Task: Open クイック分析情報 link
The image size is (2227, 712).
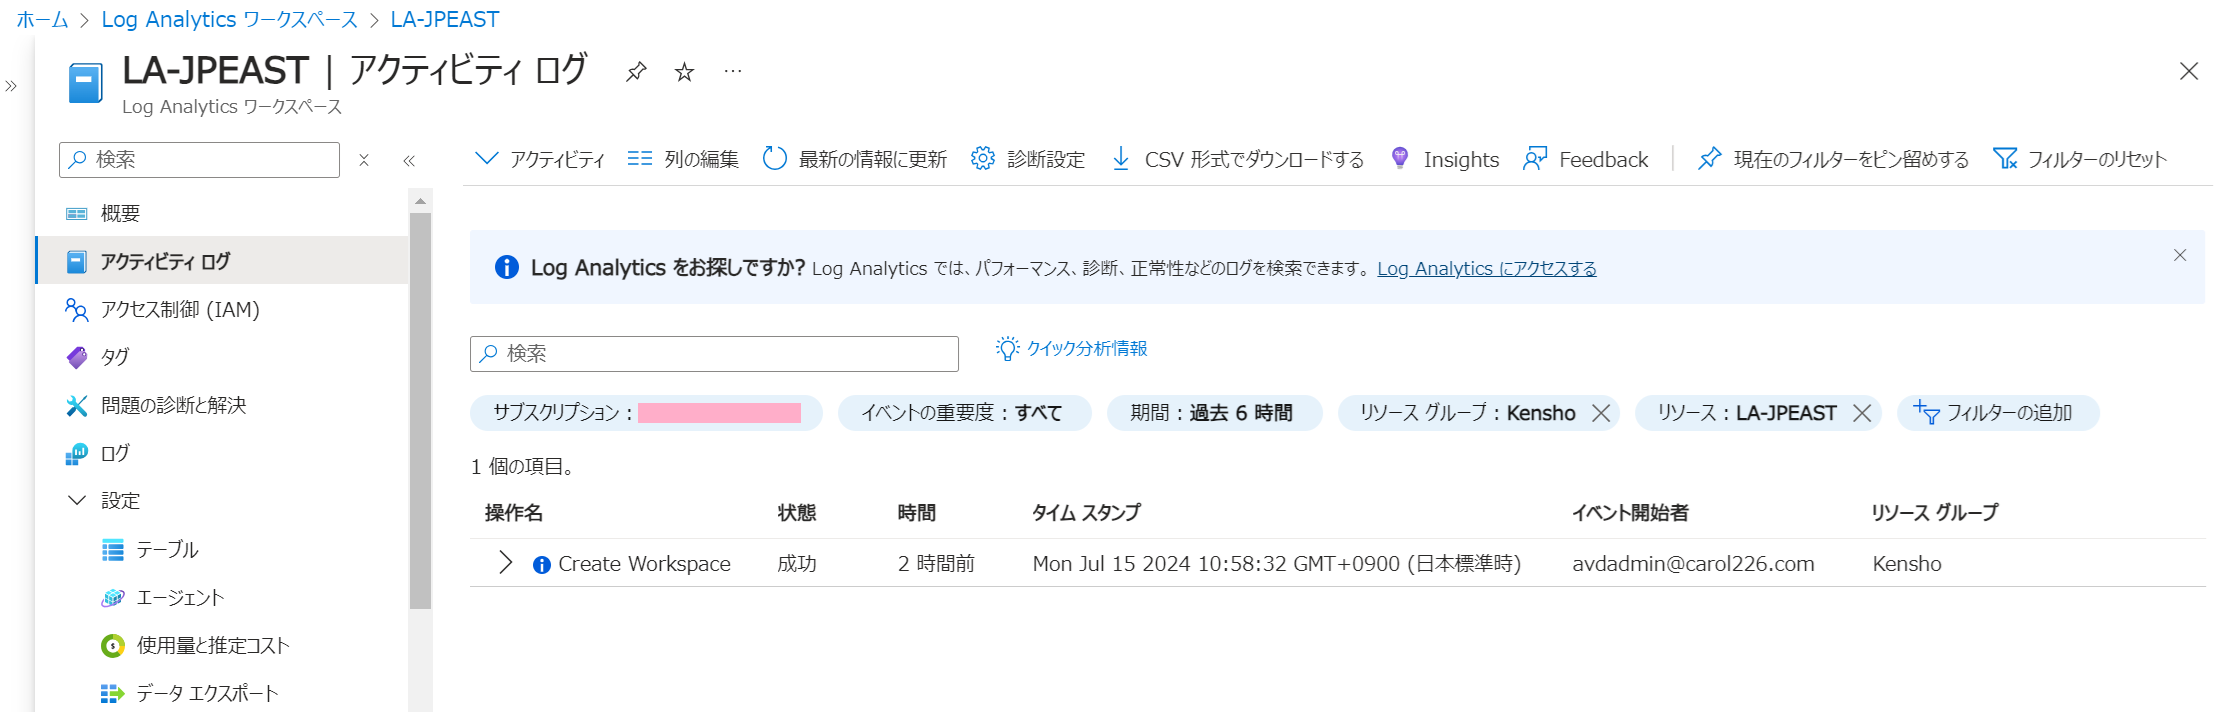Action: pyautogui.click(x=1072, y=348)
